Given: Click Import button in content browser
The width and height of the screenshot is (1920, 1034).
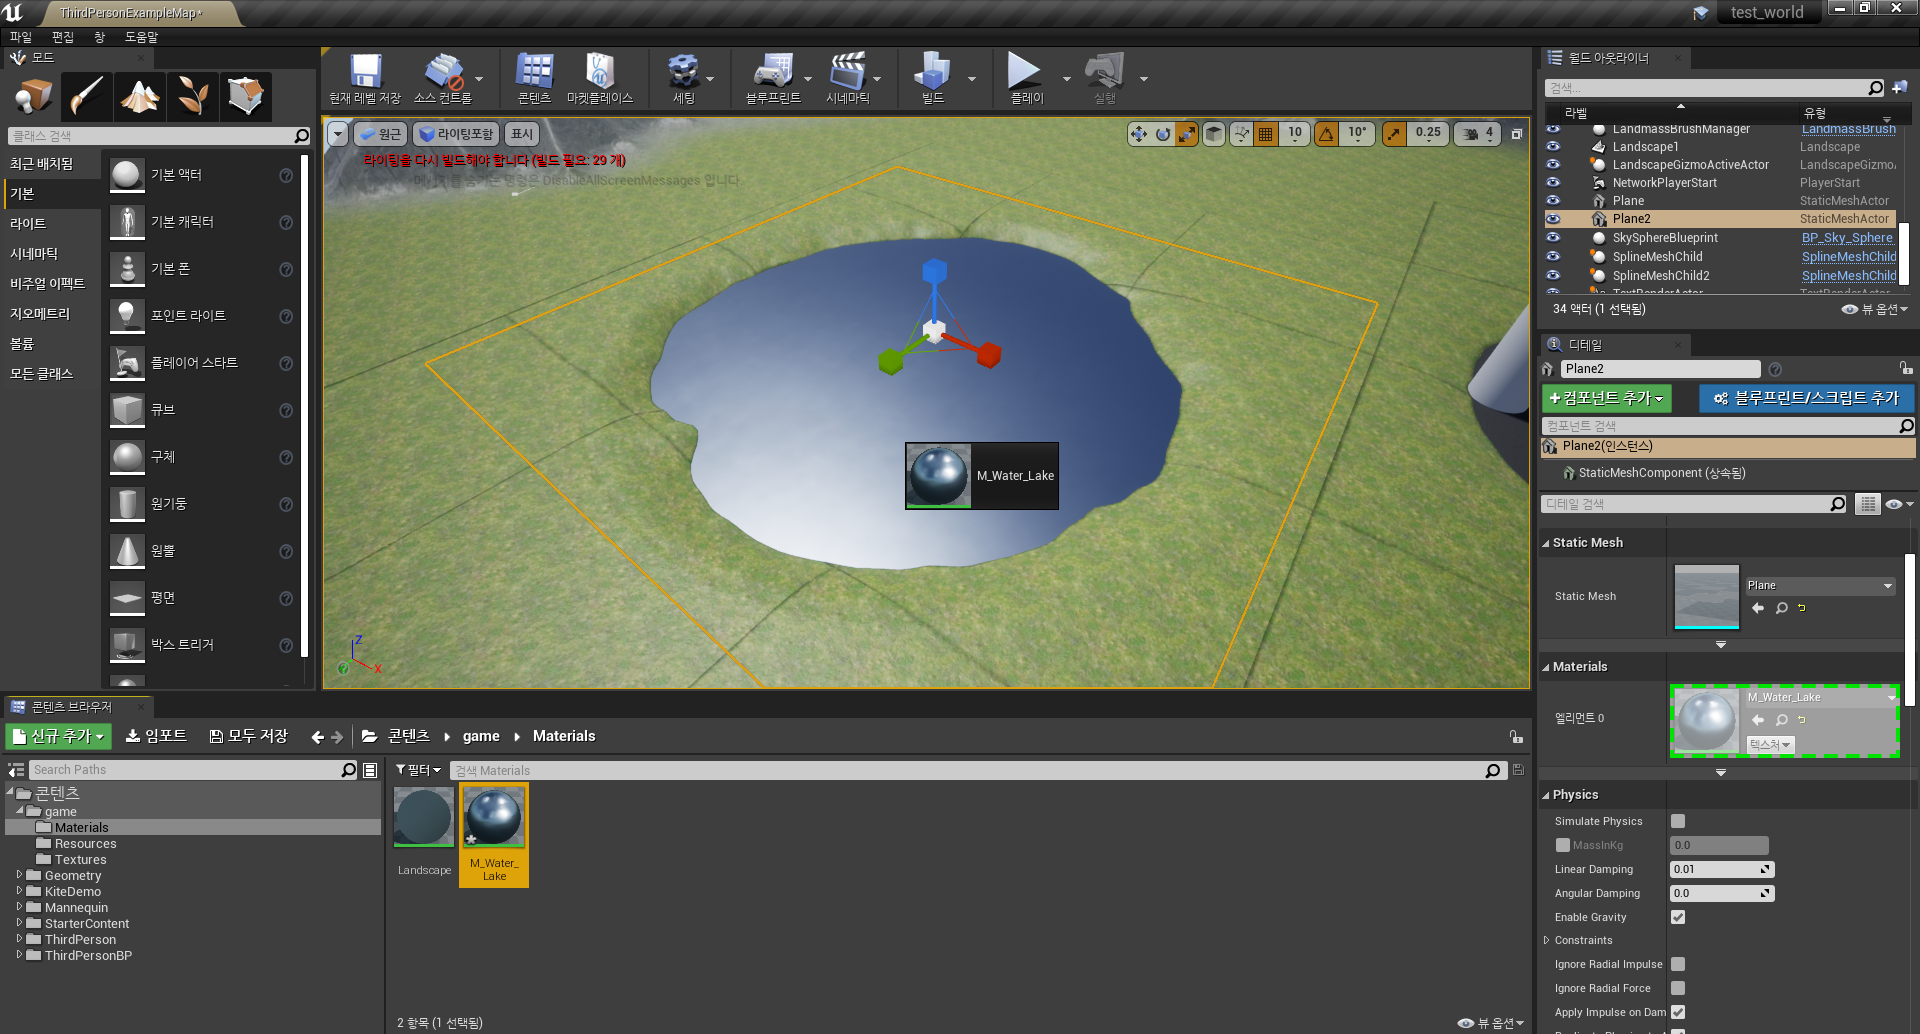Looking at the screenshot, I should pos(156,736).
